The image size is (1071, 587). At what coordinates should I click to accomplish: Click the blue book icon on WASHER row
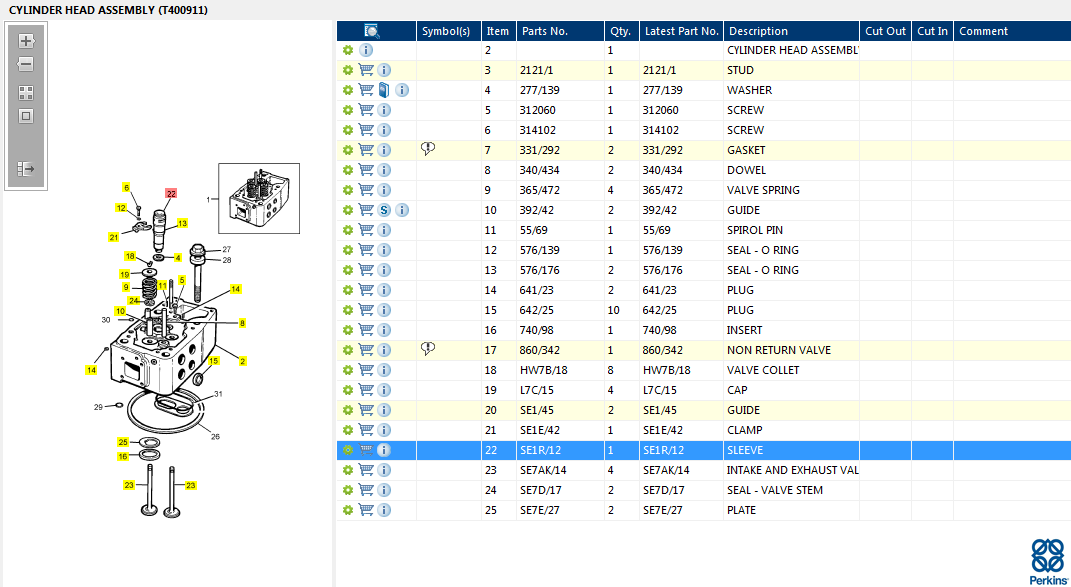coord(384,90)
